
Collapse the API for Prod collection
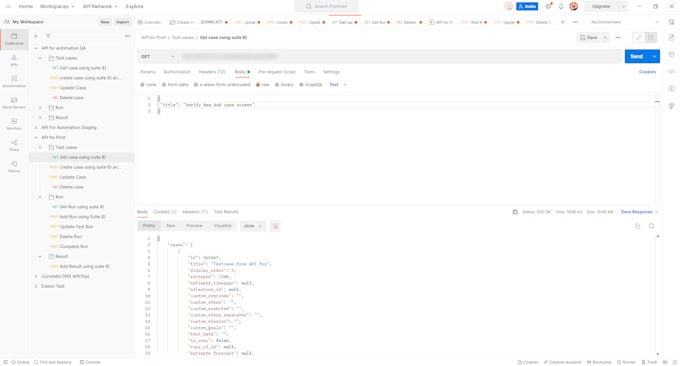(36, 137)
